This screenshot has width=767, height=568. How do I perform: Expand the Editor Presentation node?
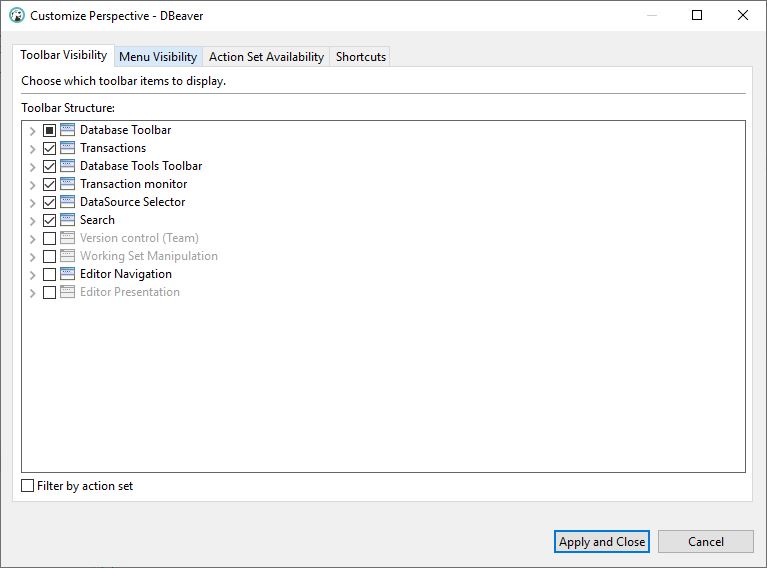(x=32, y=293)
